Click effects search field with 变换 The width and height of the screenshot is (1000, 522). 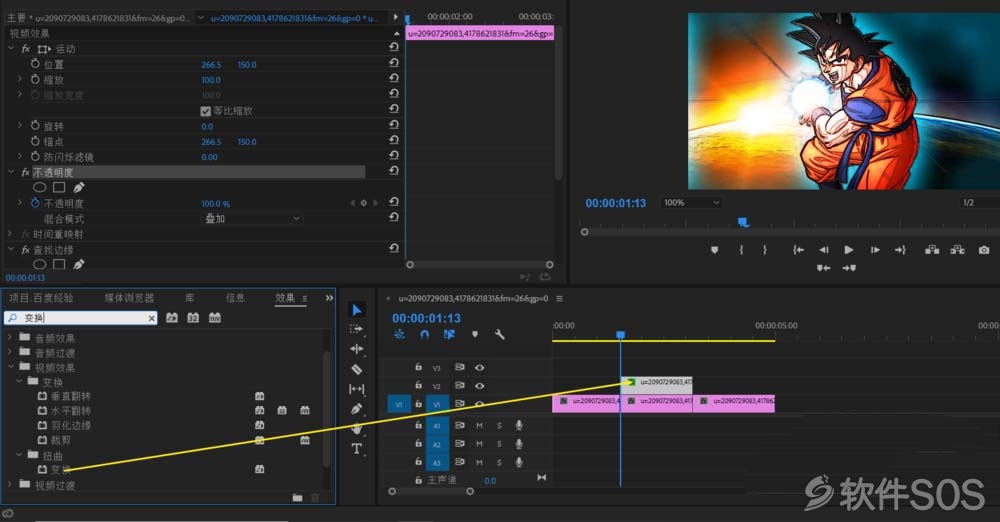[x=80, y=318]
